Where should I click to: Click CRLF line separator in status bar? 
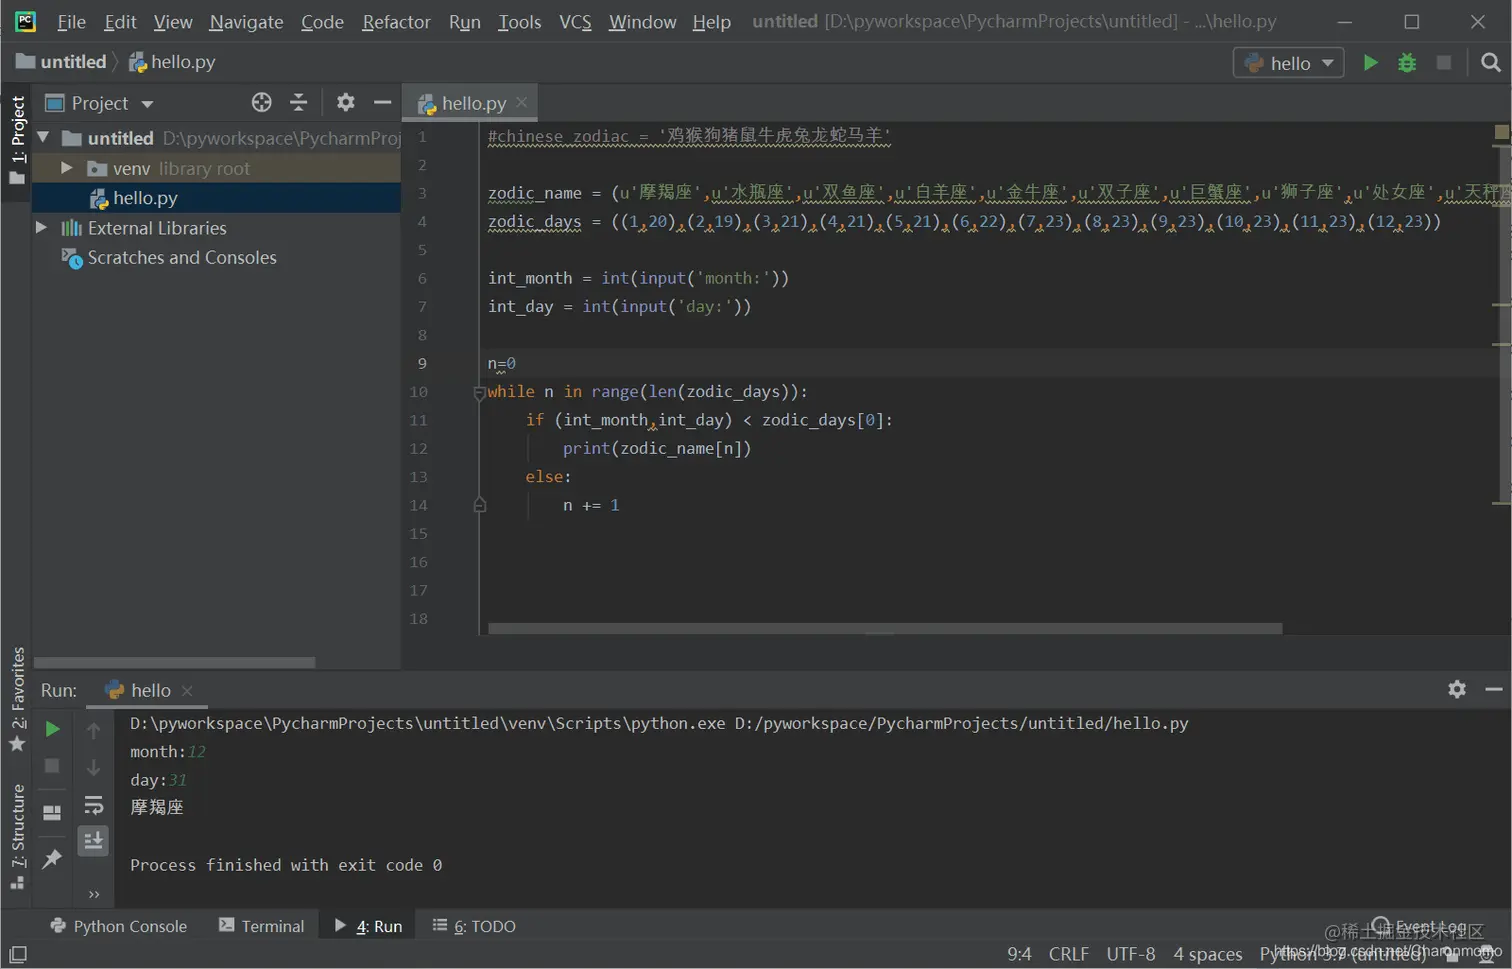[1068, 954]
